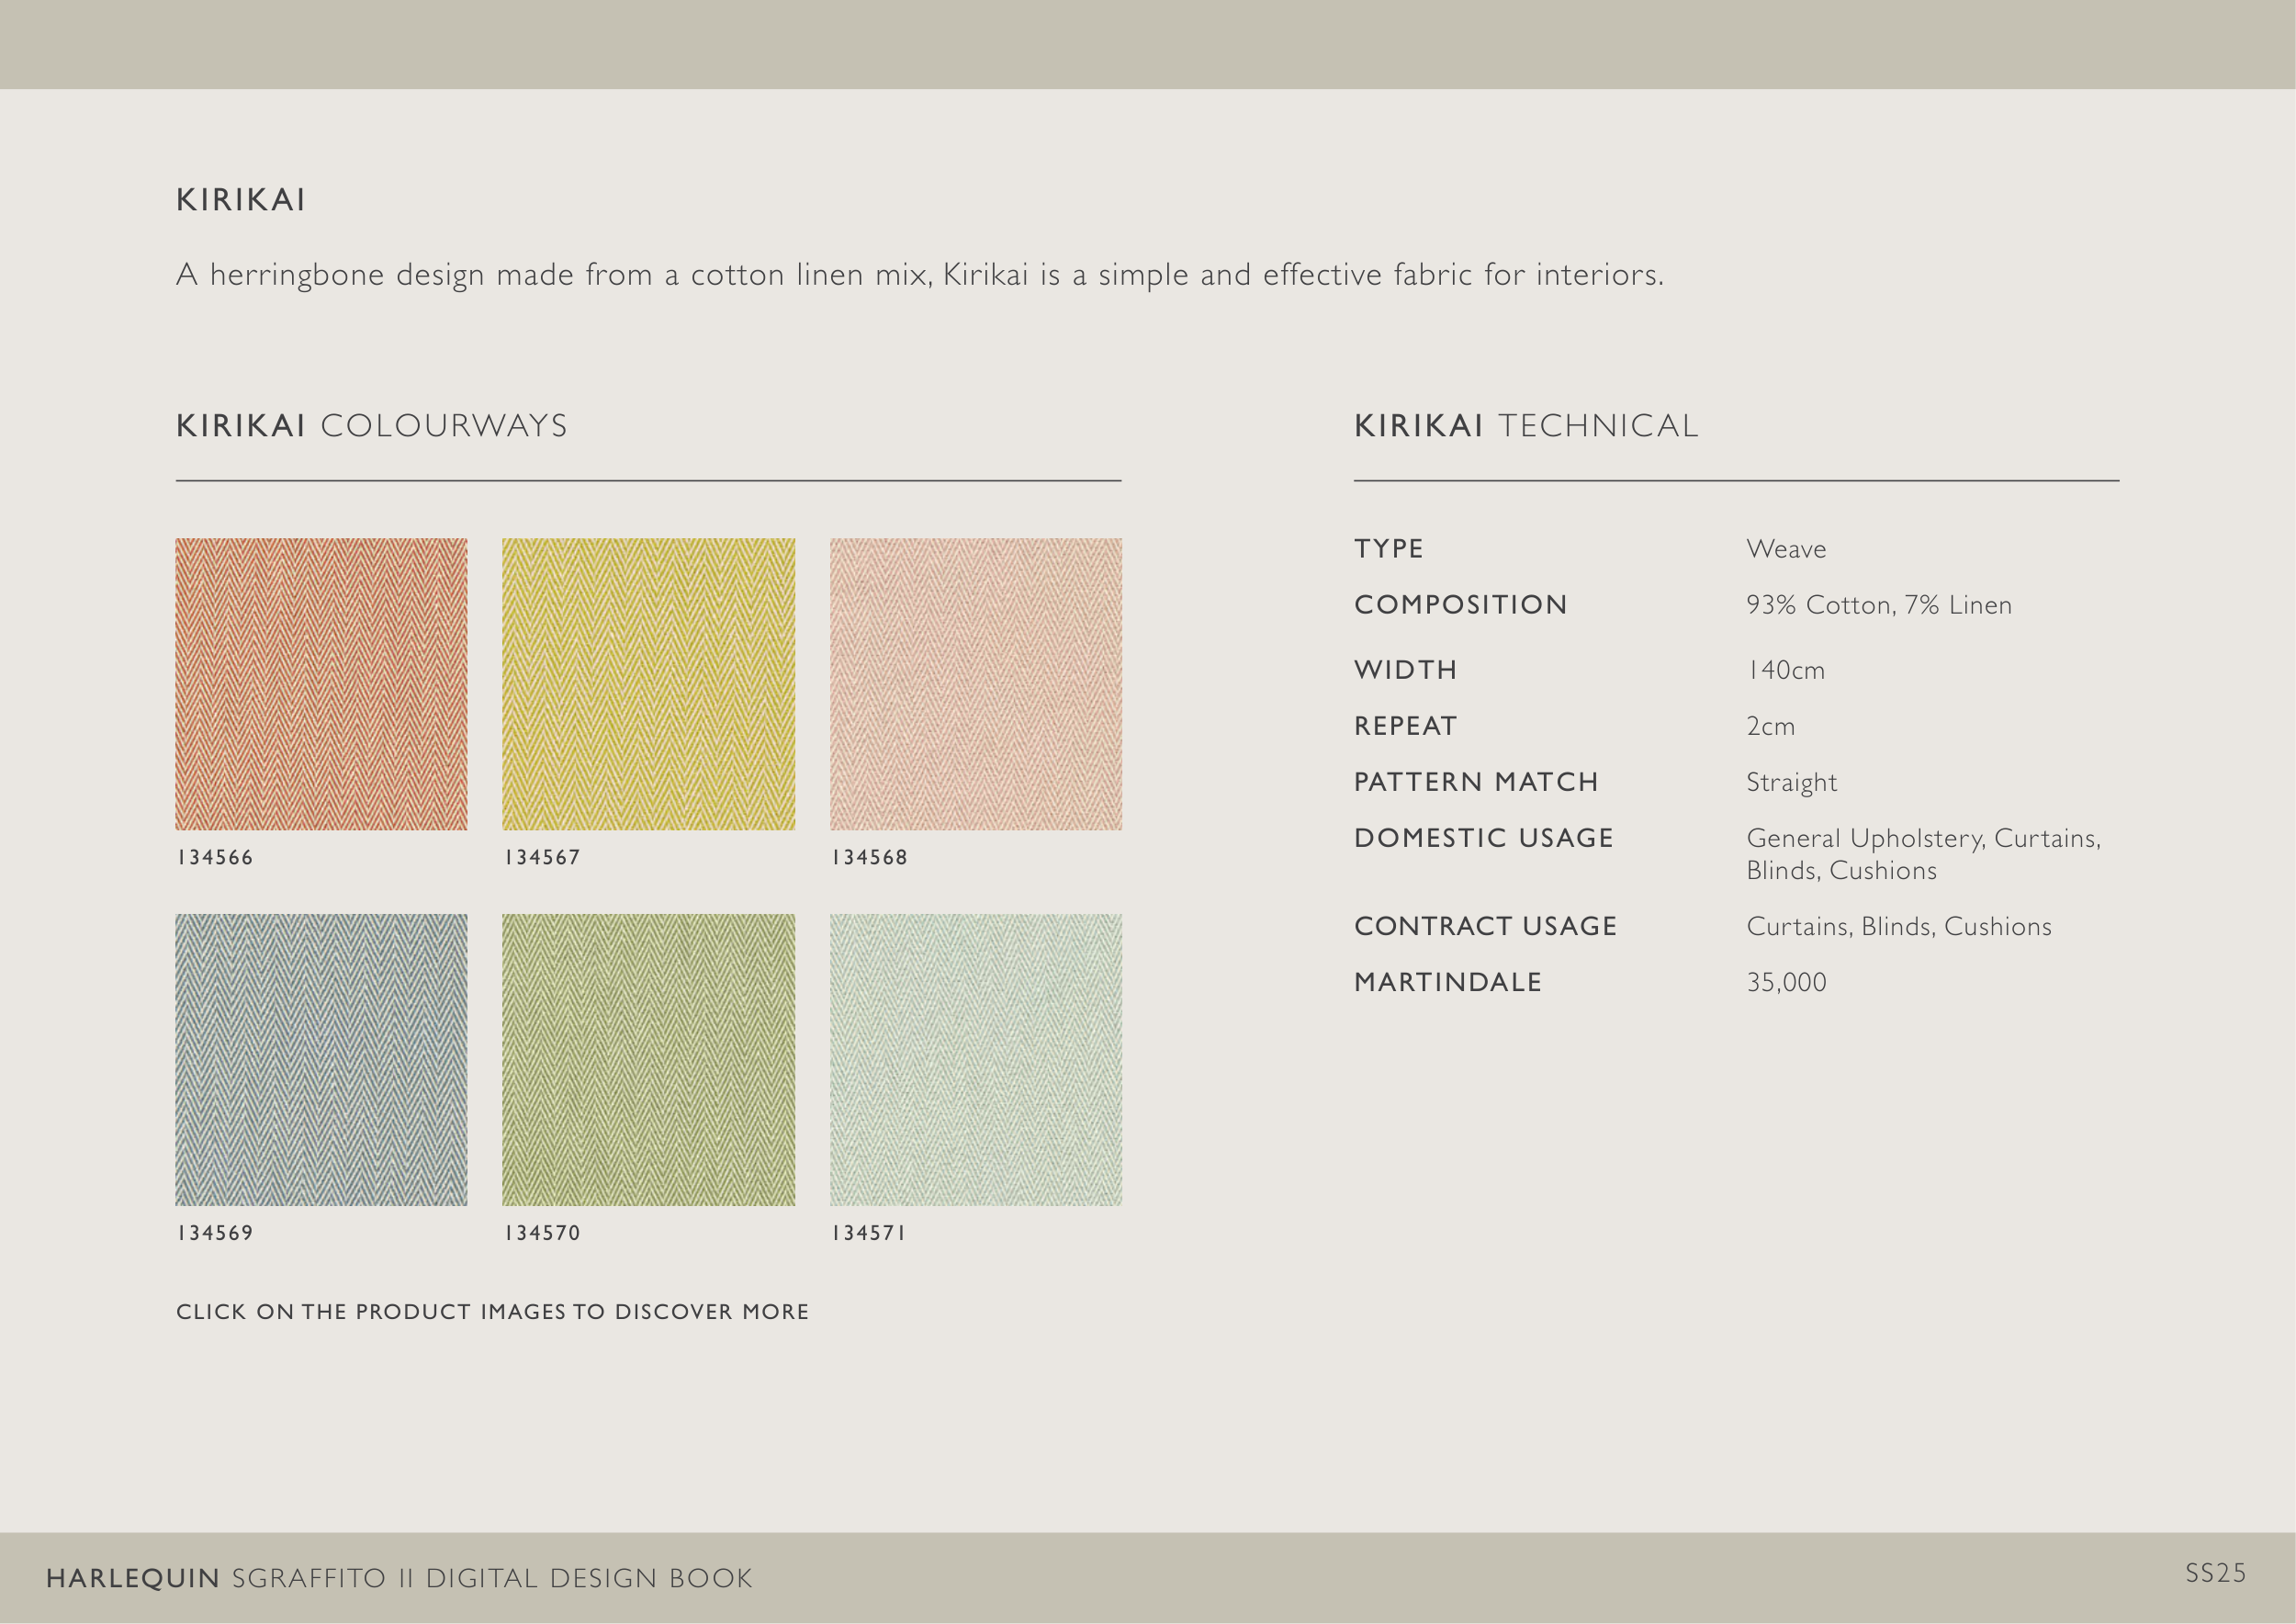Click the 93% Cotton, 7% Linen composition value
The image size is (2296, 1624).
[x=1878, y=605]
